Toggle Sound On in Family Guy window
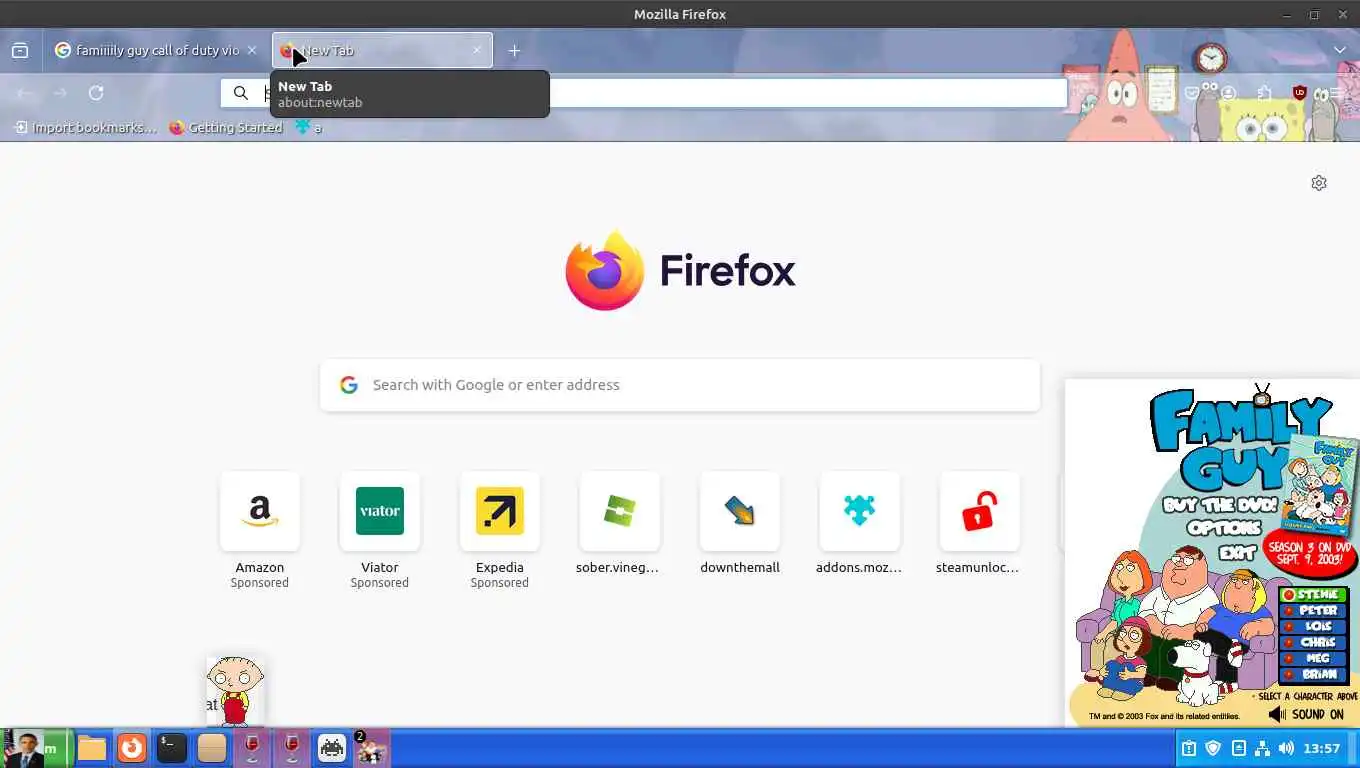1360x768 pixels. (1306, 714)
